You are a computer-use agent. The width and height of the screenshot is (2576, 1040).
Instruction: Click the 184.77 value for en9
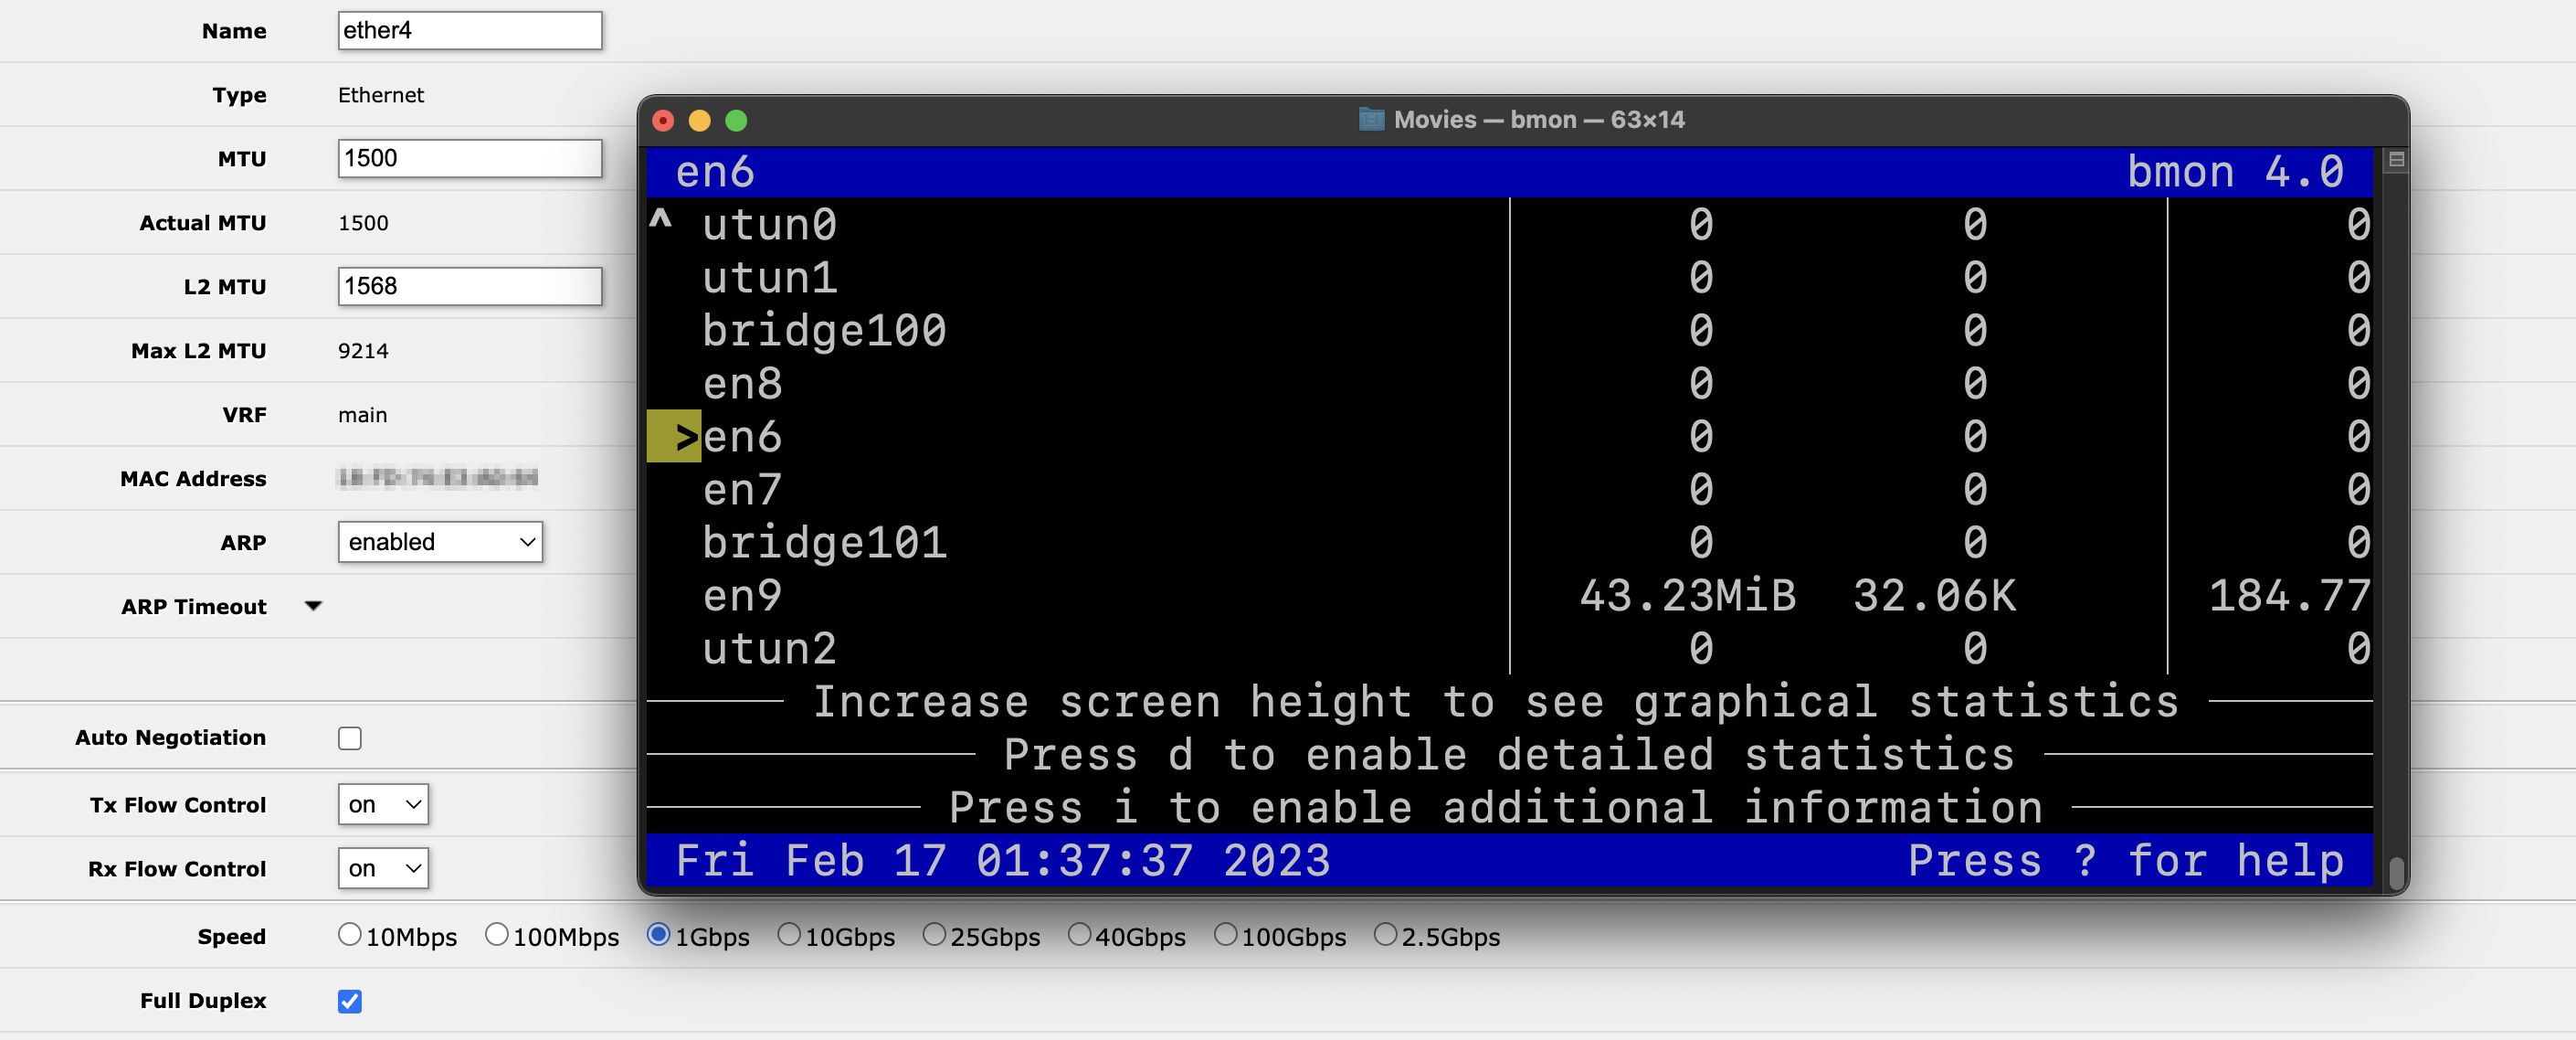2290,595
